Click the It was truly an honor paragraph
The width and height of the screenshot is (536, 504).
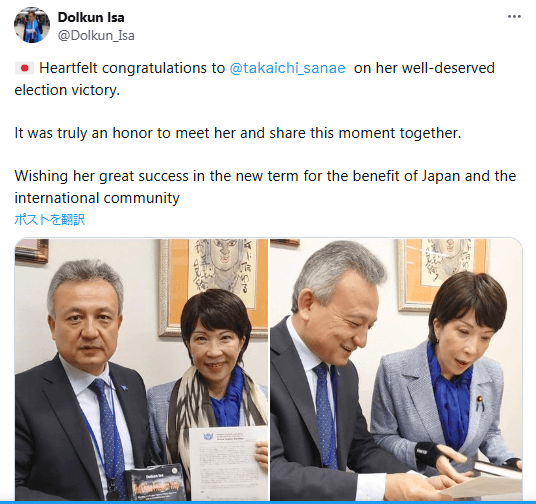coord(238,133)
